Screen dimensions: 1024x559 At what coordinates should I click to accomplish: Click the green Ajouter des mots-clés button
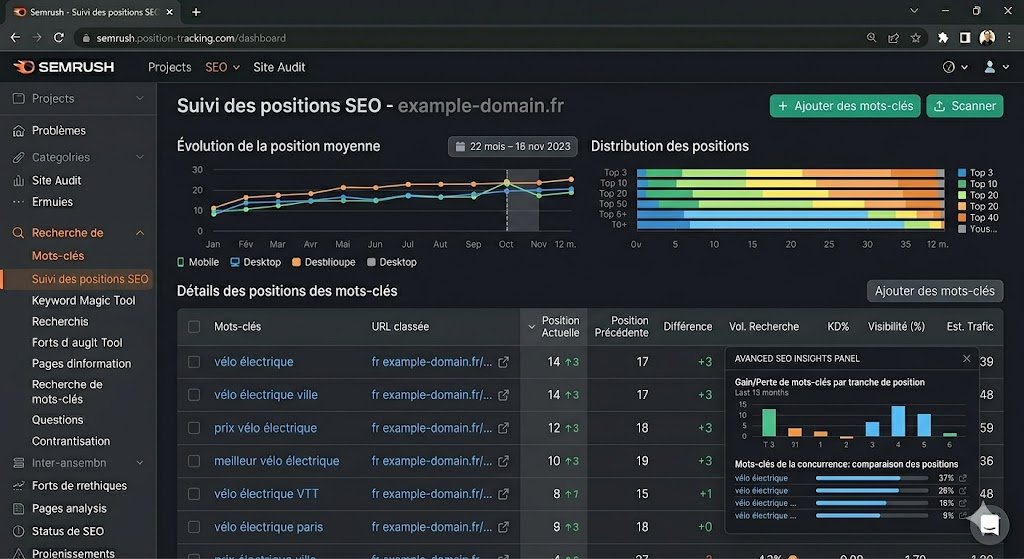845,106
